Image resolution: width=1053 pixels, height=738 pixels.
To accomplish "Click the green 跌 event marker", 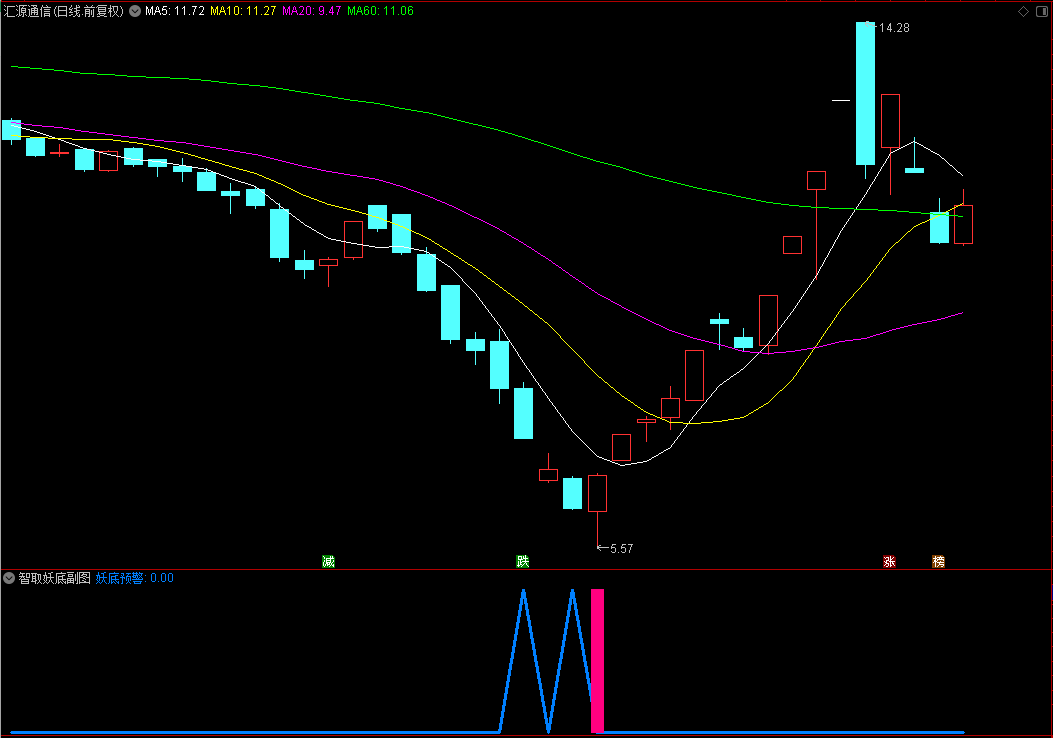I will [x=523, y=561].
